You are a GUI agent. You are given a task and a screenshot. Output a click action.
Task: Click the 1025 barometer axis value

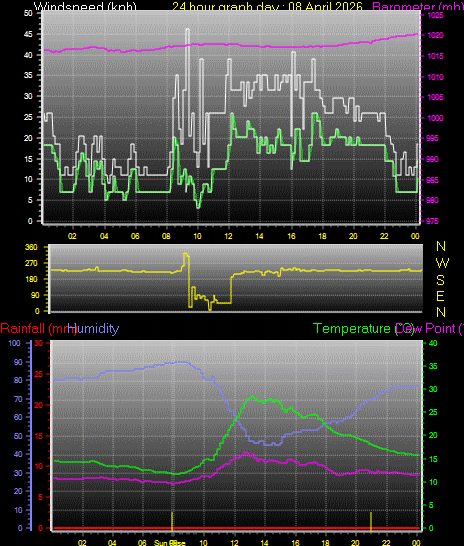435,15
